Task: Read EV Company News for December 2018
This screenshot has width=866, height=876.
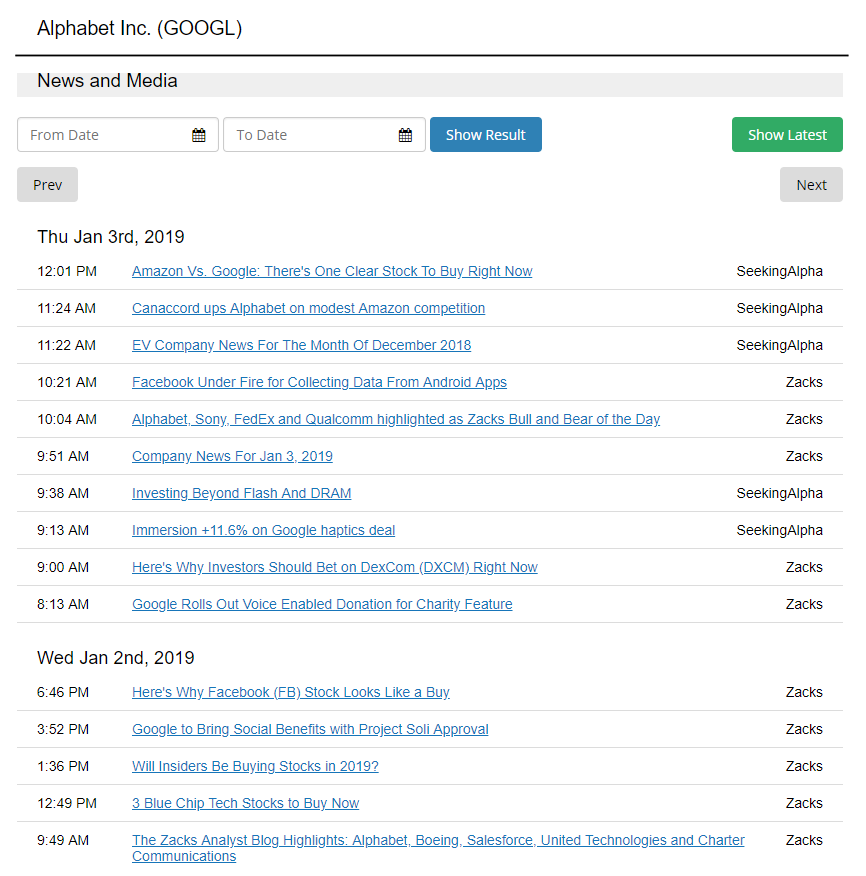Action: point(301,345)
